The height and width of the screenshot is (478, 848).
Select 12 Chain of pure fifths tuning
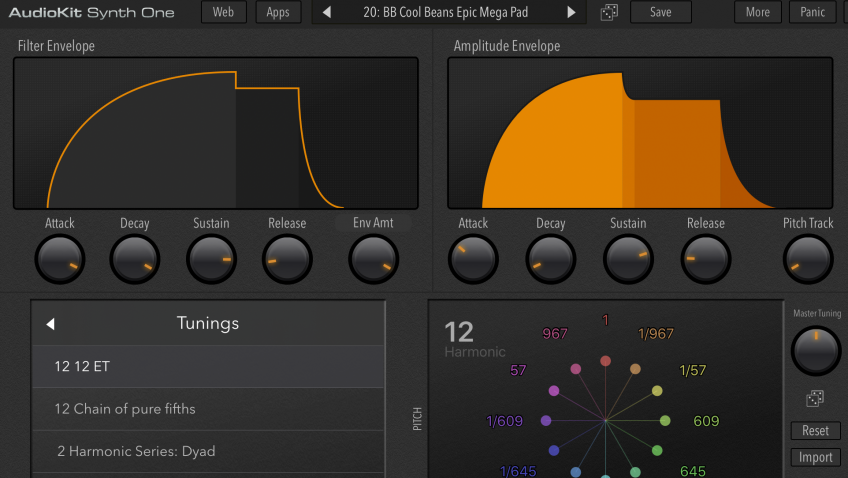point(208,409)
